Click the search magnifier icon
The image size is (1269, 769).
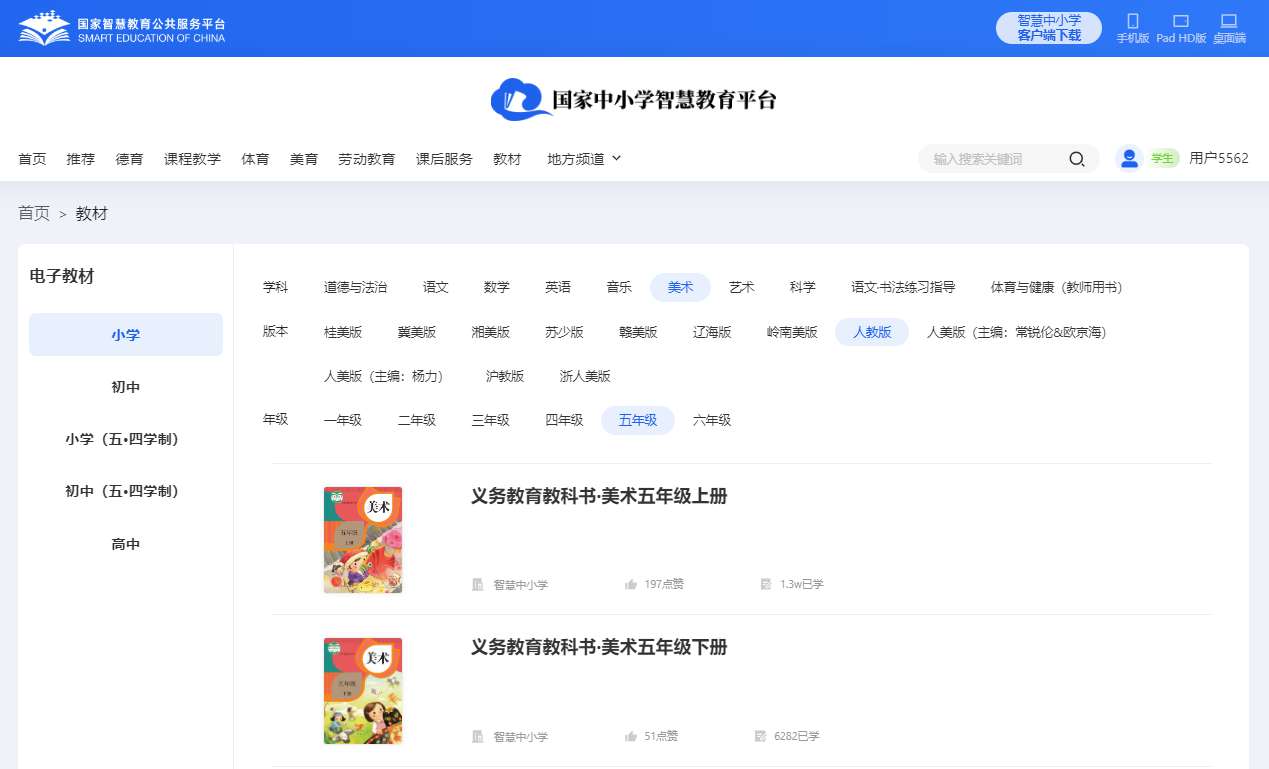coord(1076,159)
